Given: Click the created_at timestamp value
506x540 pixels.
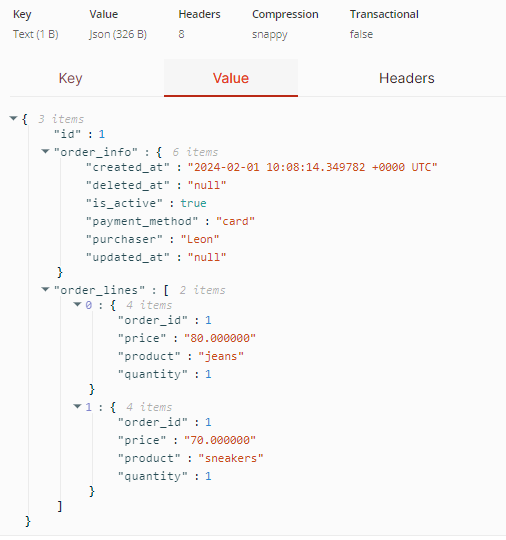Looking at the screenshot, I should click(312, 167).
